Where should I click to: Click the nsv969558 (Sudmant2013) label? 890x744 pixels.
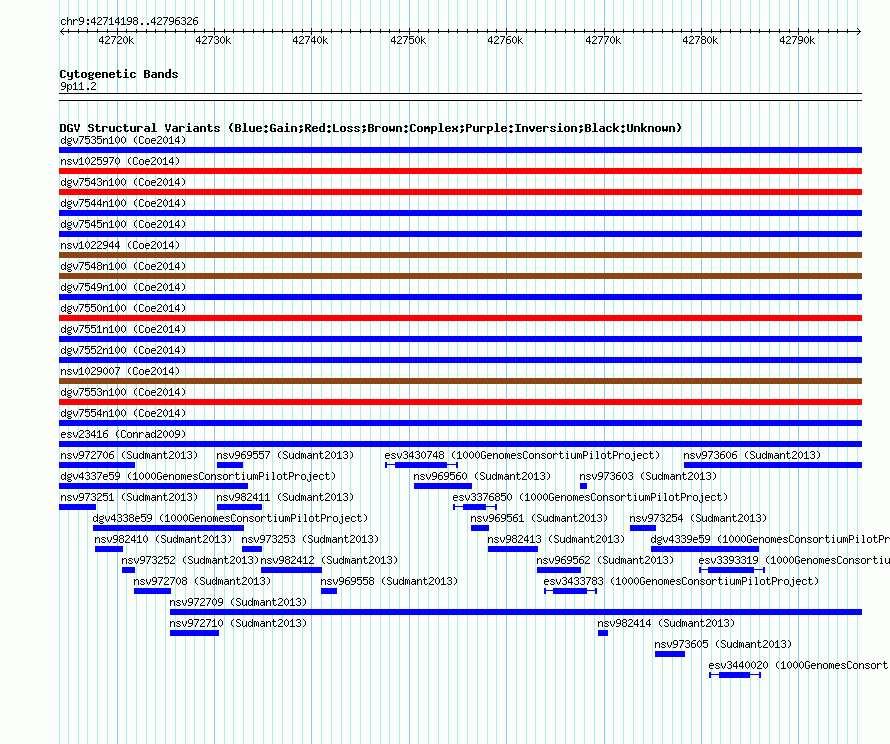(x=389, y=581)
